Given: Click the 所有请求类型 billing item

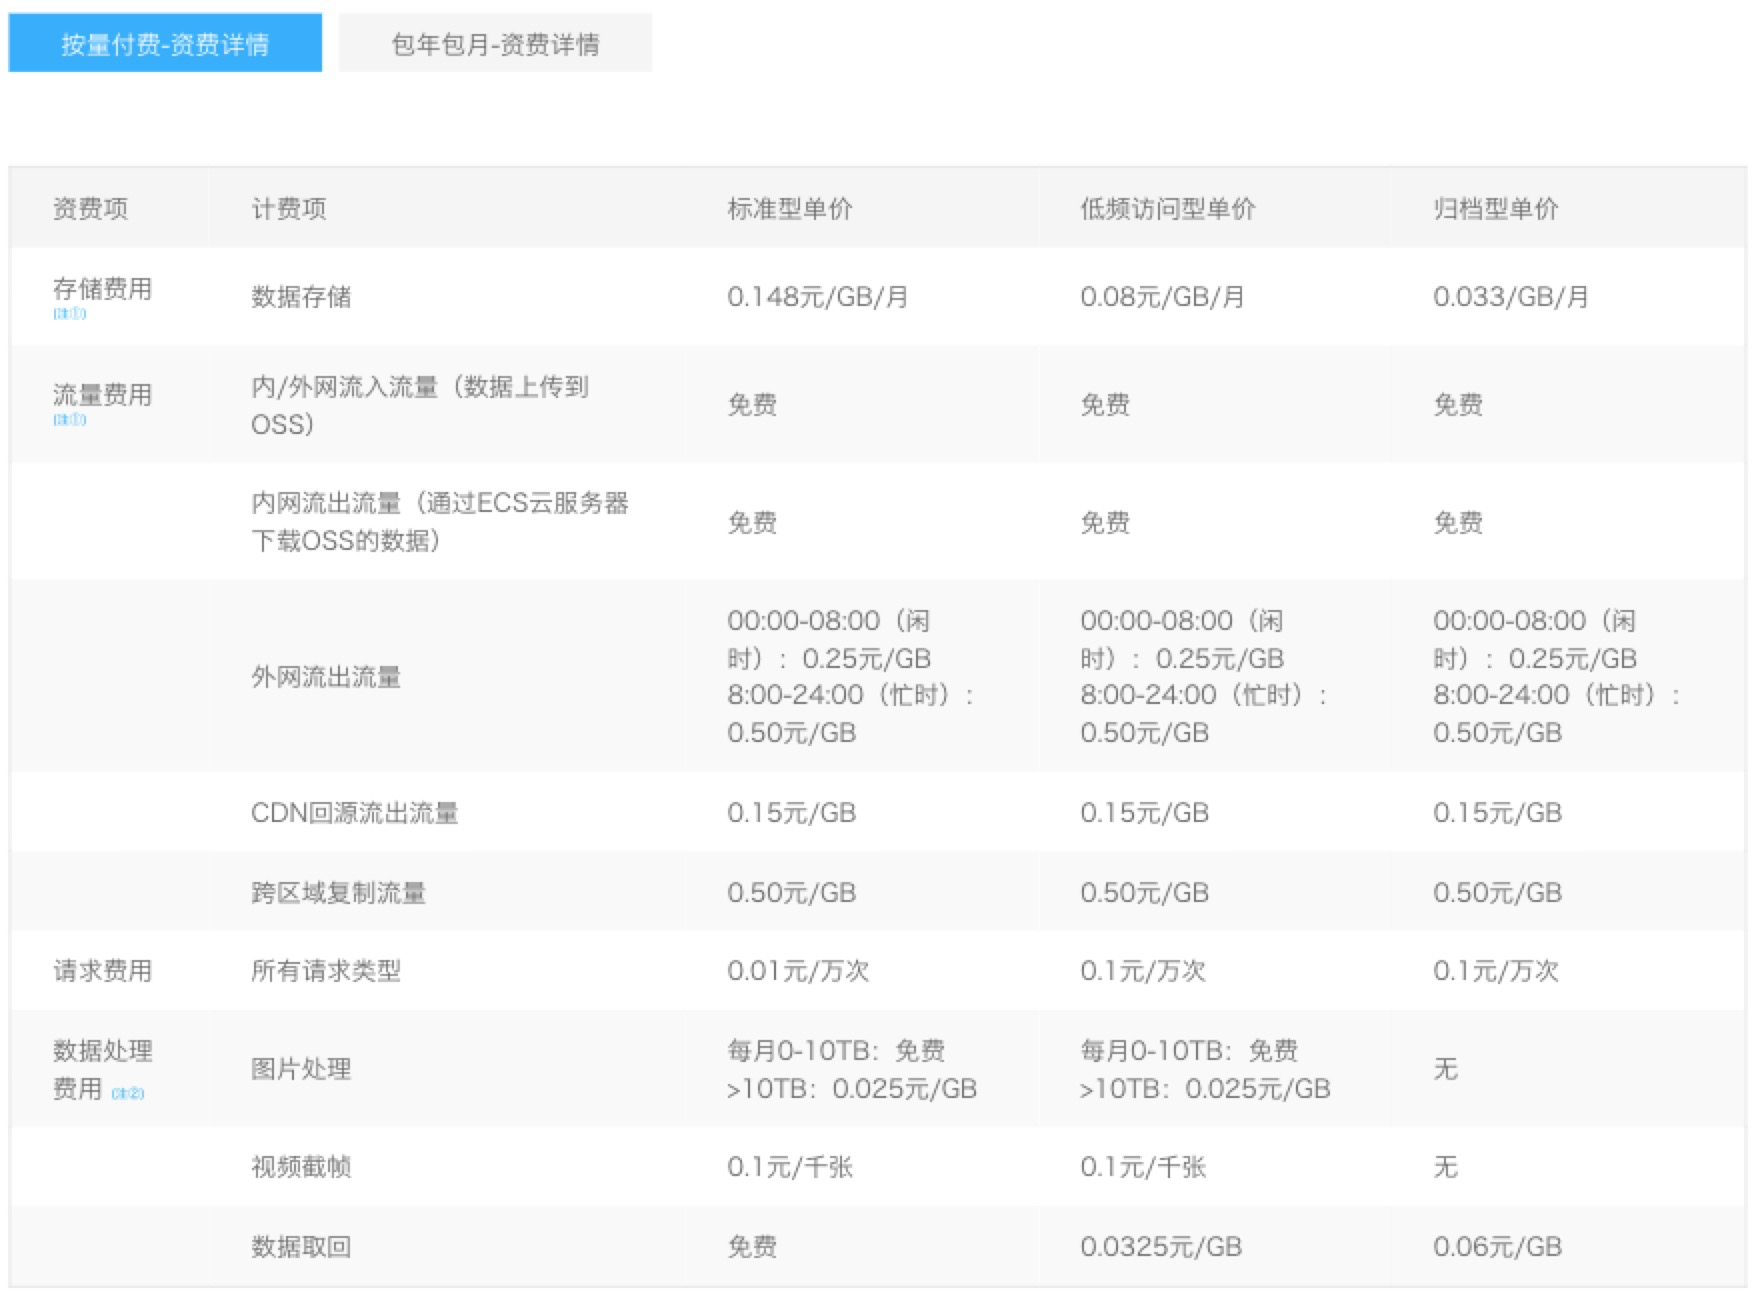Looking at the screenshot, I should [x=326, y=971].
